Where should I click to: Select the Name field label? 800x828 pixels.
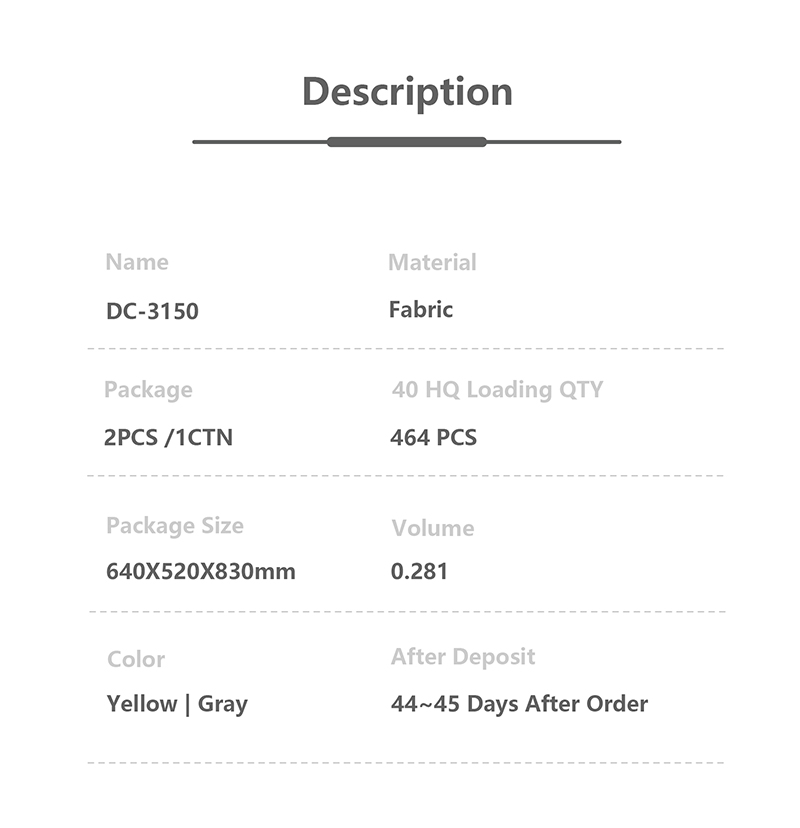pyautogui.click(x=137, y=262)
